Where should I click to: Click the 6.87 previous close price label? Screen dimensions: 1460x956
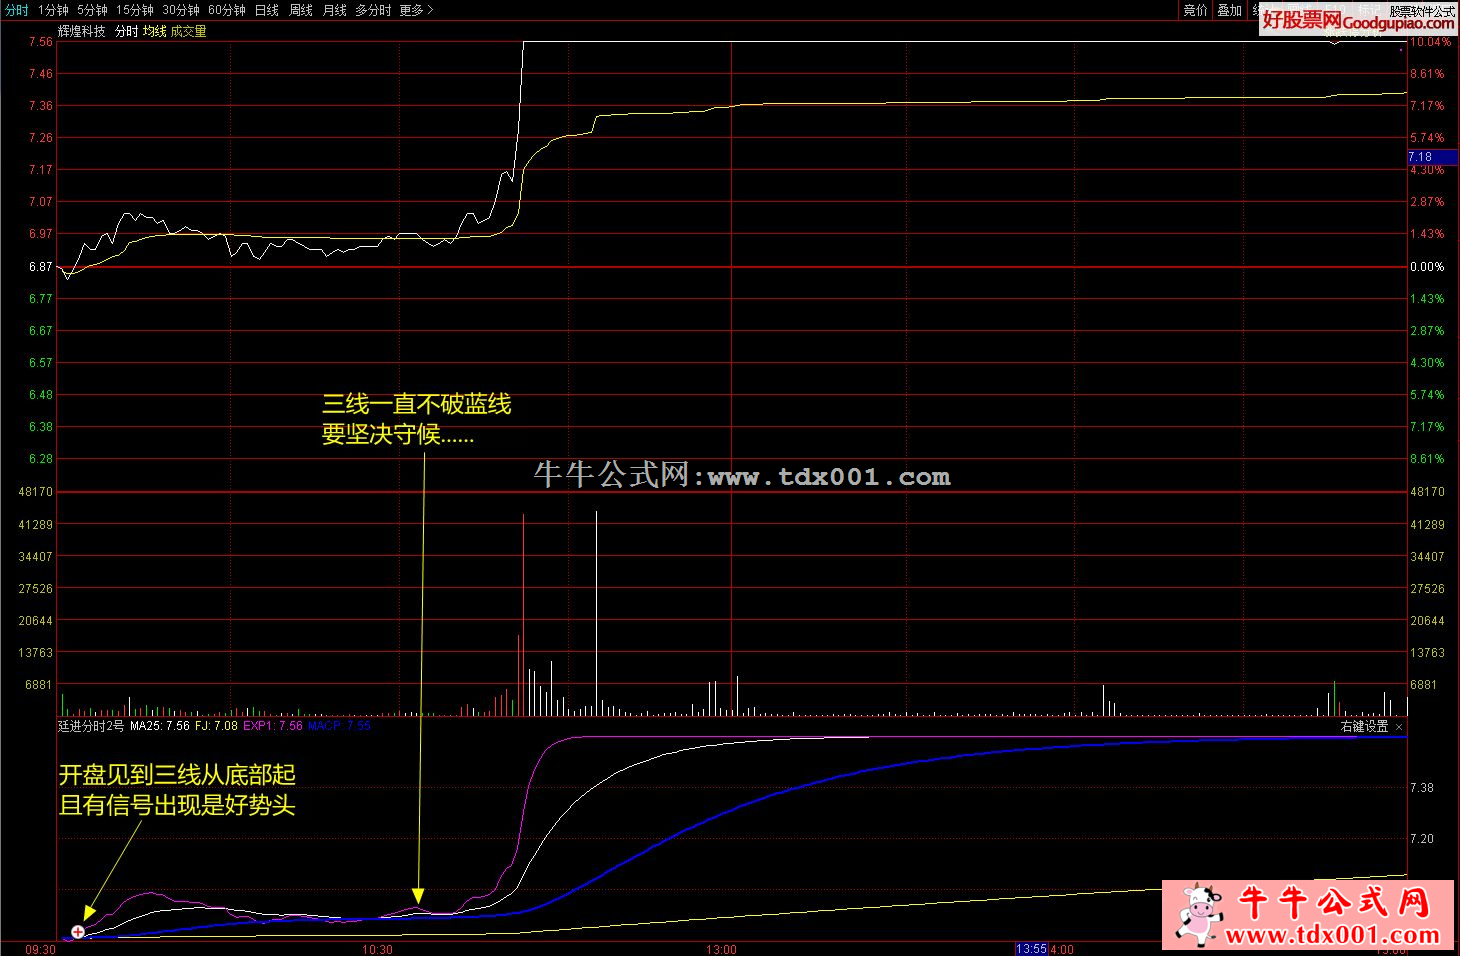click(41, 267)
